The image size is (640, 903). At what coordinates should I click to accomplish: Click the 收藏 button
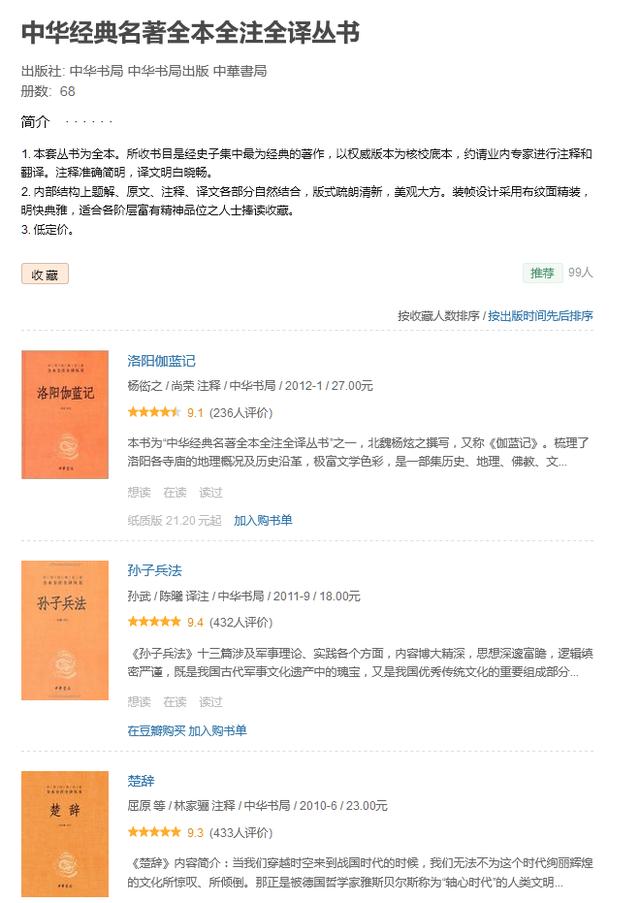click(x=45, y=274)
